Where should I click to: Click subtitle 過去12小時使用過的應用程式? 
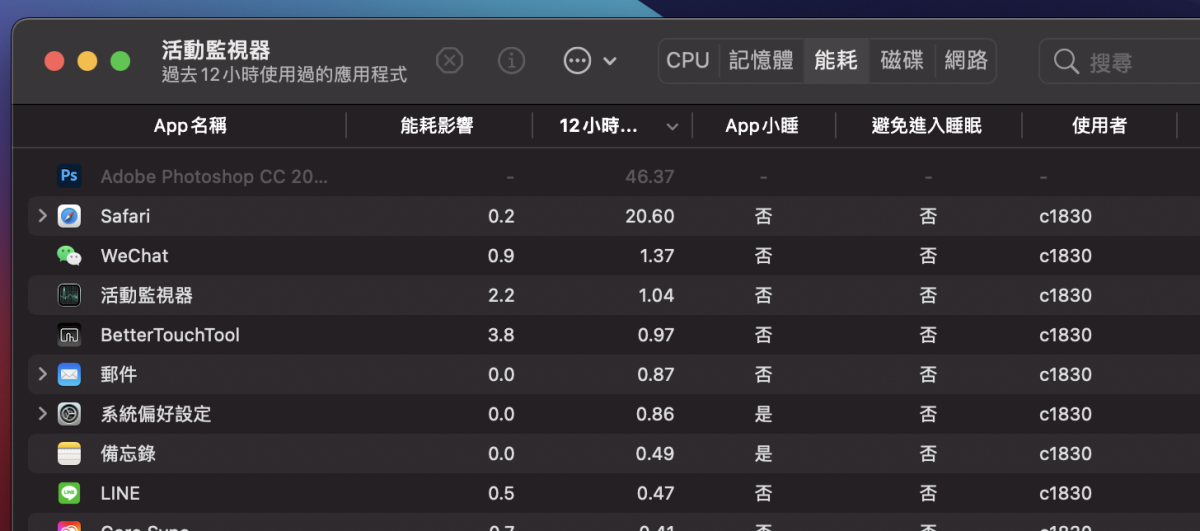tap(284, 75)
